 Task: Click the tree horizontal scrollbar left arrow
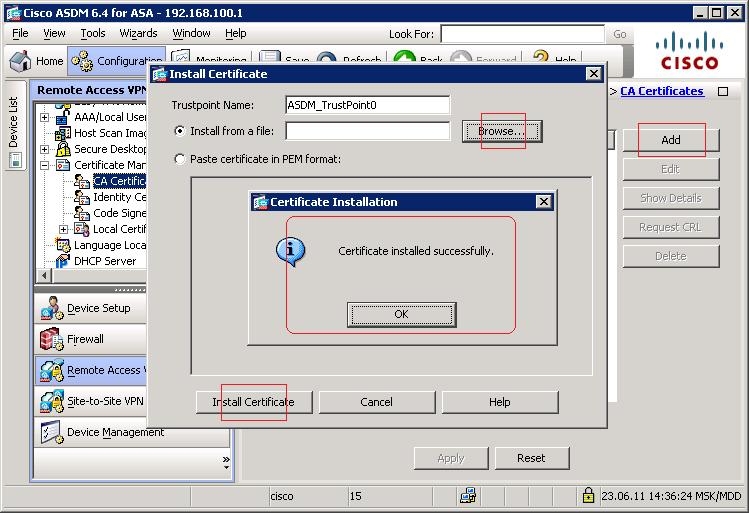pos(44,276)
